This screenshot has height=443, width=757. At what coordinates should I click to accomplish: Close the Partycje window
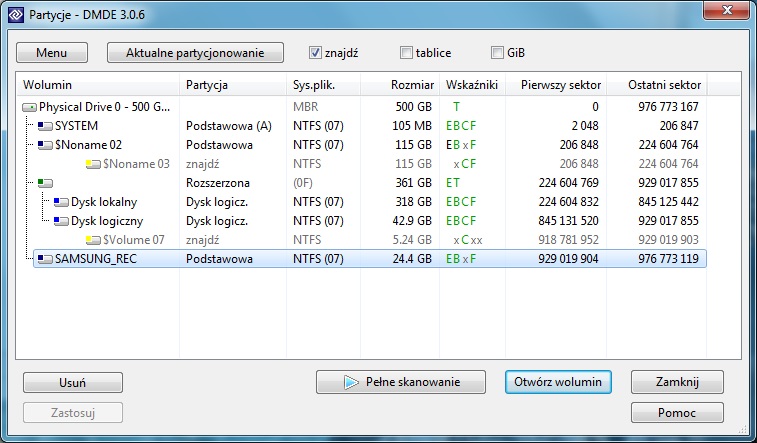click(726, 10)
